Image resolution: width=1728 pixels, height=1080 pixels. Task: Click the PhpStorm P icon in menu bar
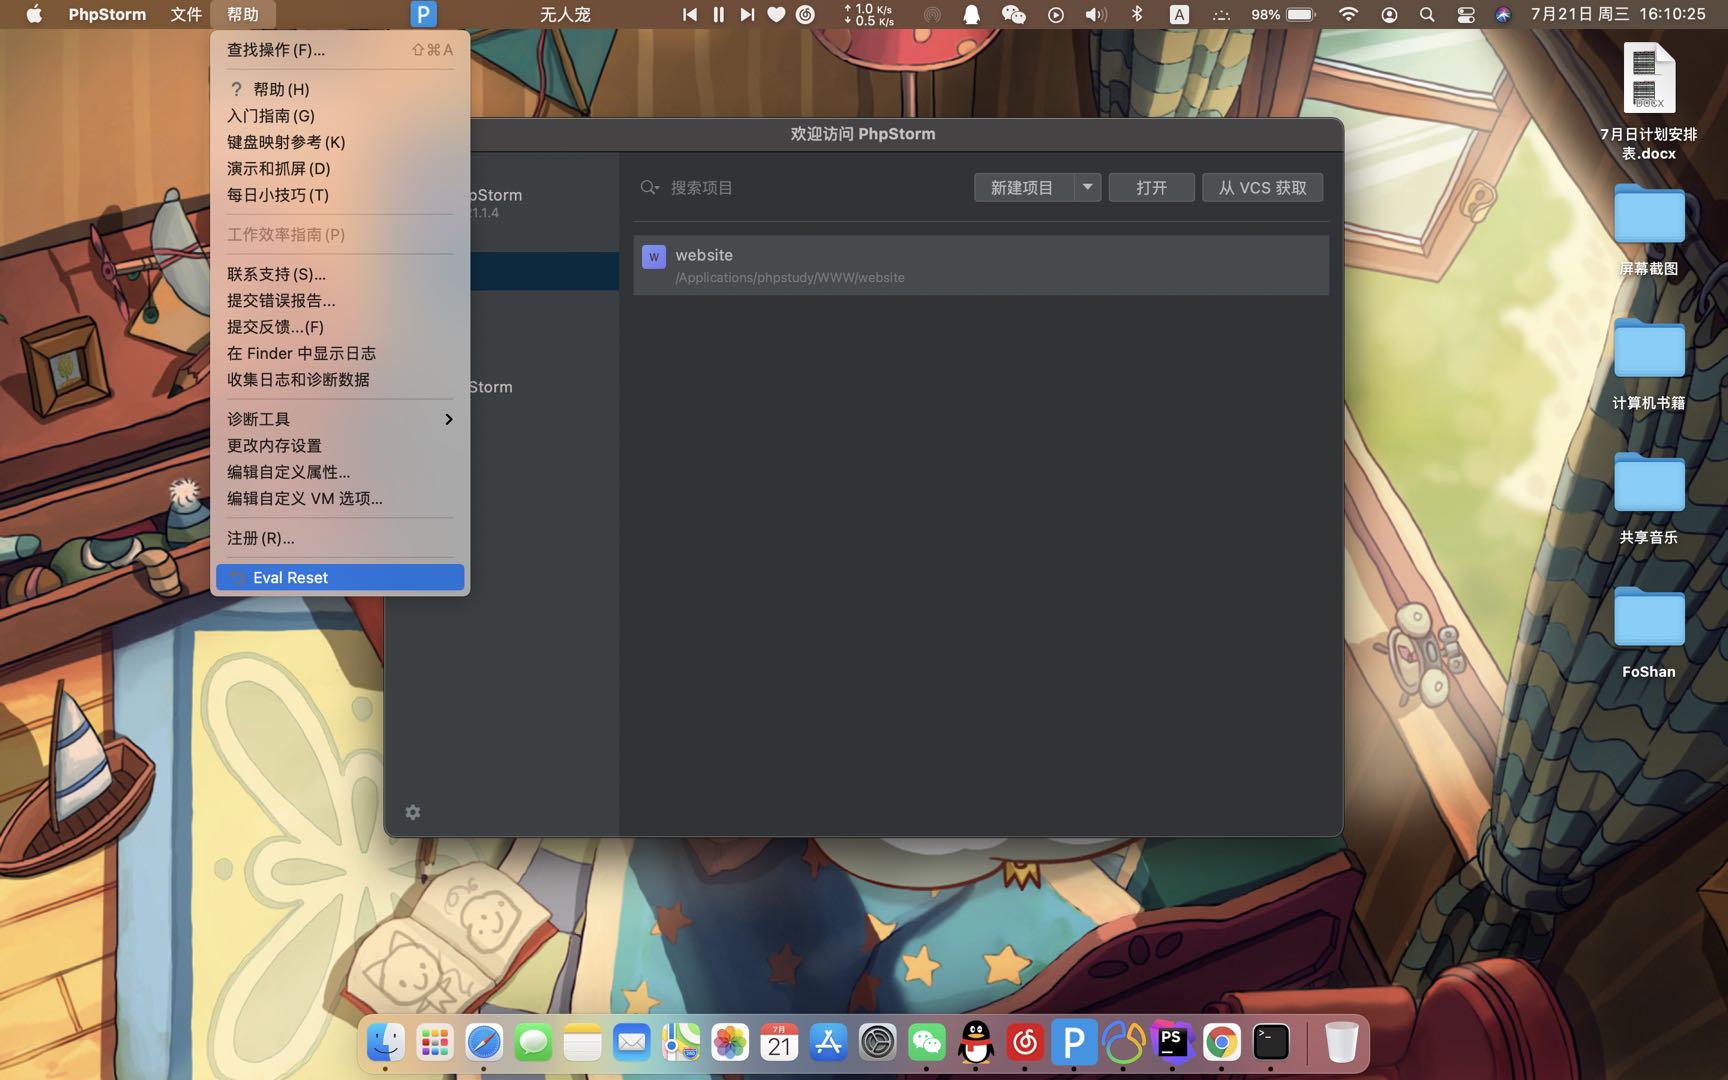[423, 14]
